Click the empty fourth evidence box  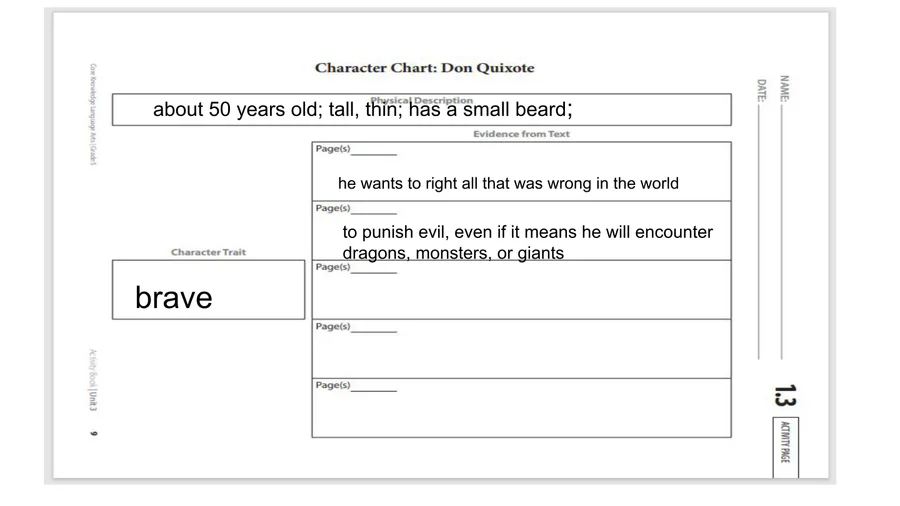coord(521,354)
